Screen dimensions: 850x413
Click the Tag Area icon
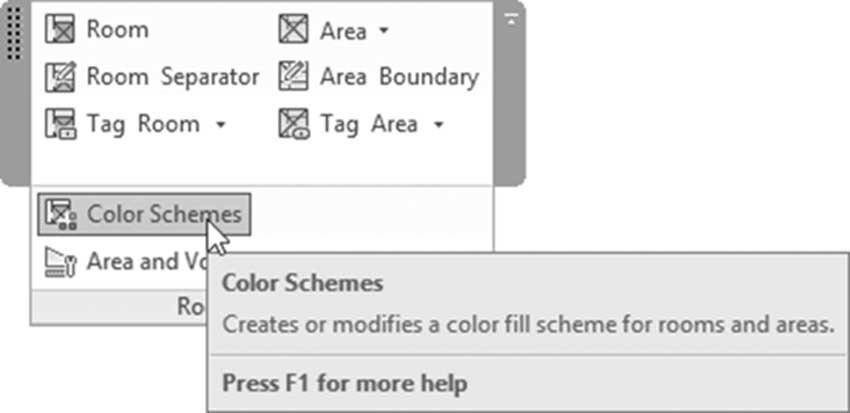(x=294, y=124)
